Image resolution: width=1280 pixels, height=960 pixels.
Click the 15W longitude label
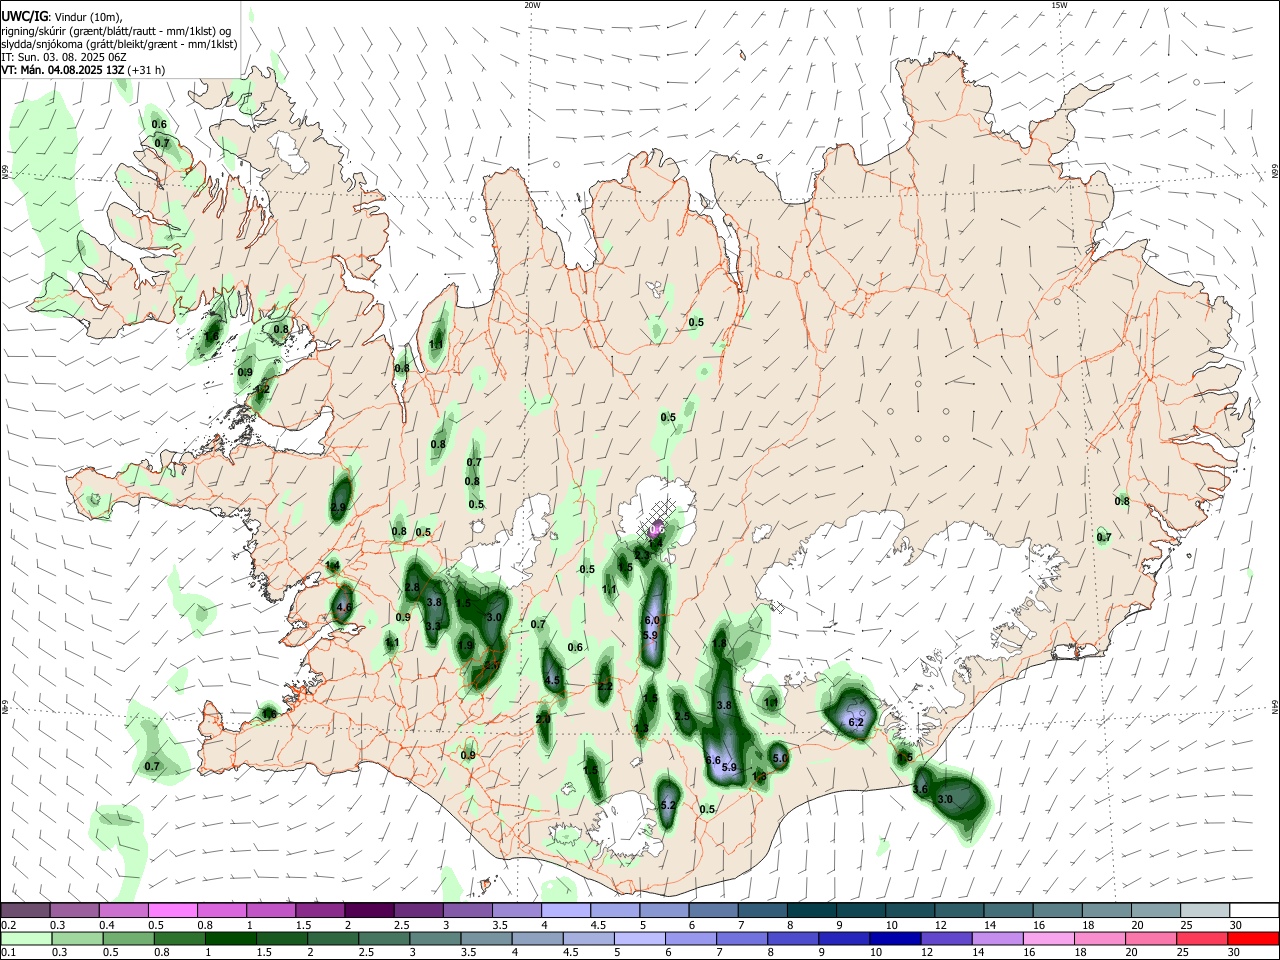[1058, 5]
